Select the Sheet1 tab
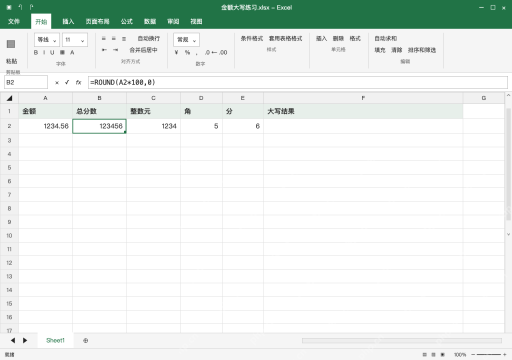Viewport: 512px width, 360px height. pos(55,340)
